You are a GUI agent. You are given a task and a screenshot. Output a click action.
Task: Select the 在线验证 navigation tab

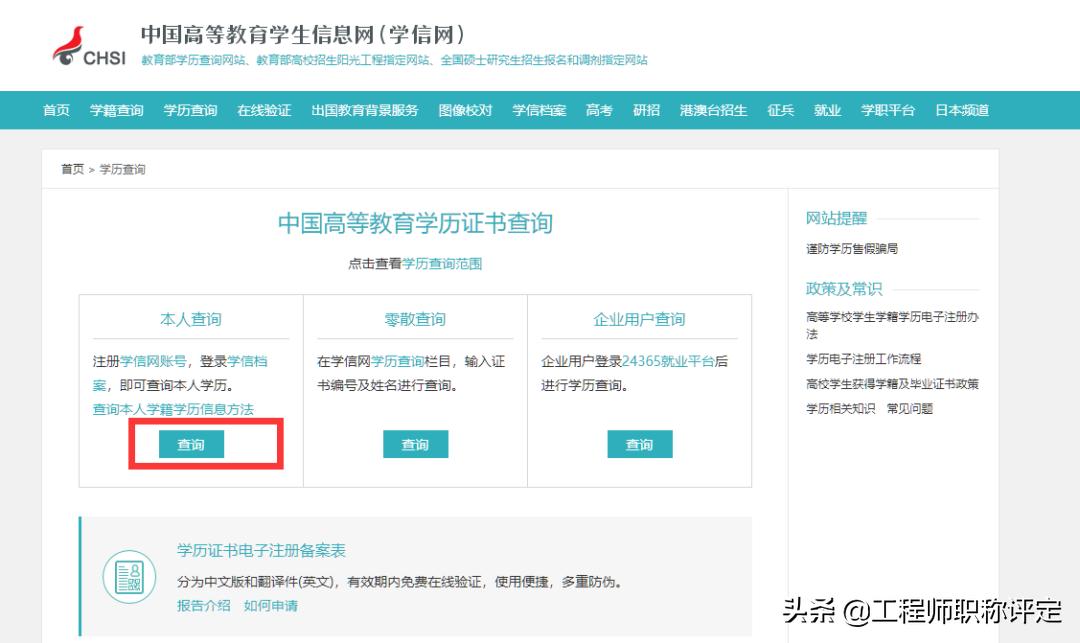[263, 111]
